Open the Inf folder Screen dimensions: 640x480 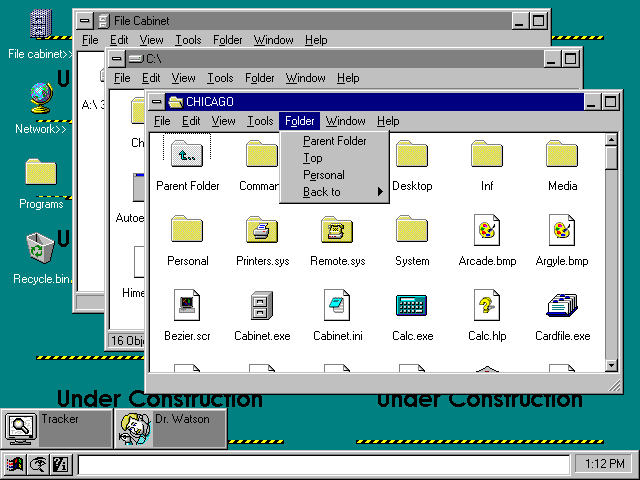coord(487,153)
